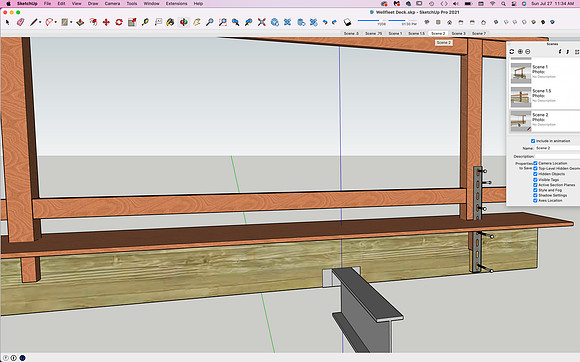The height and width of the screenshot is (362, 580).
Task: Click the Undo arrow icon
Action: [x=325, y=22]
